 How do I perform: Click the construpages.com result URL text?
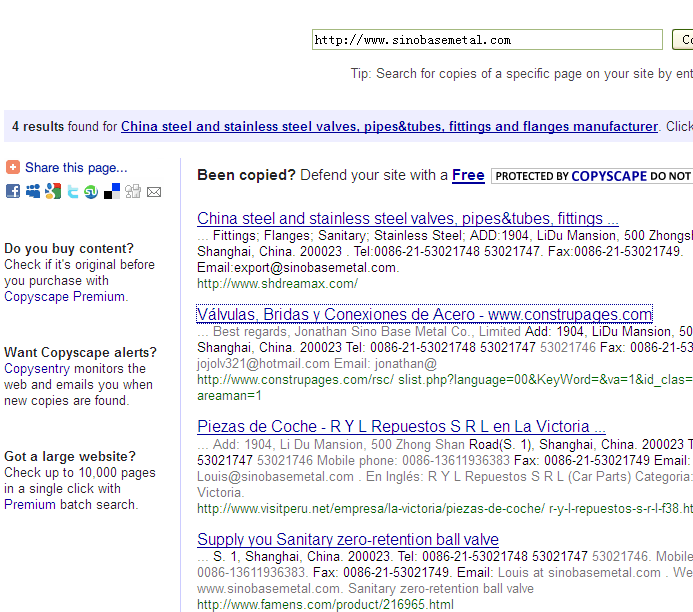[x=445, y=388]
